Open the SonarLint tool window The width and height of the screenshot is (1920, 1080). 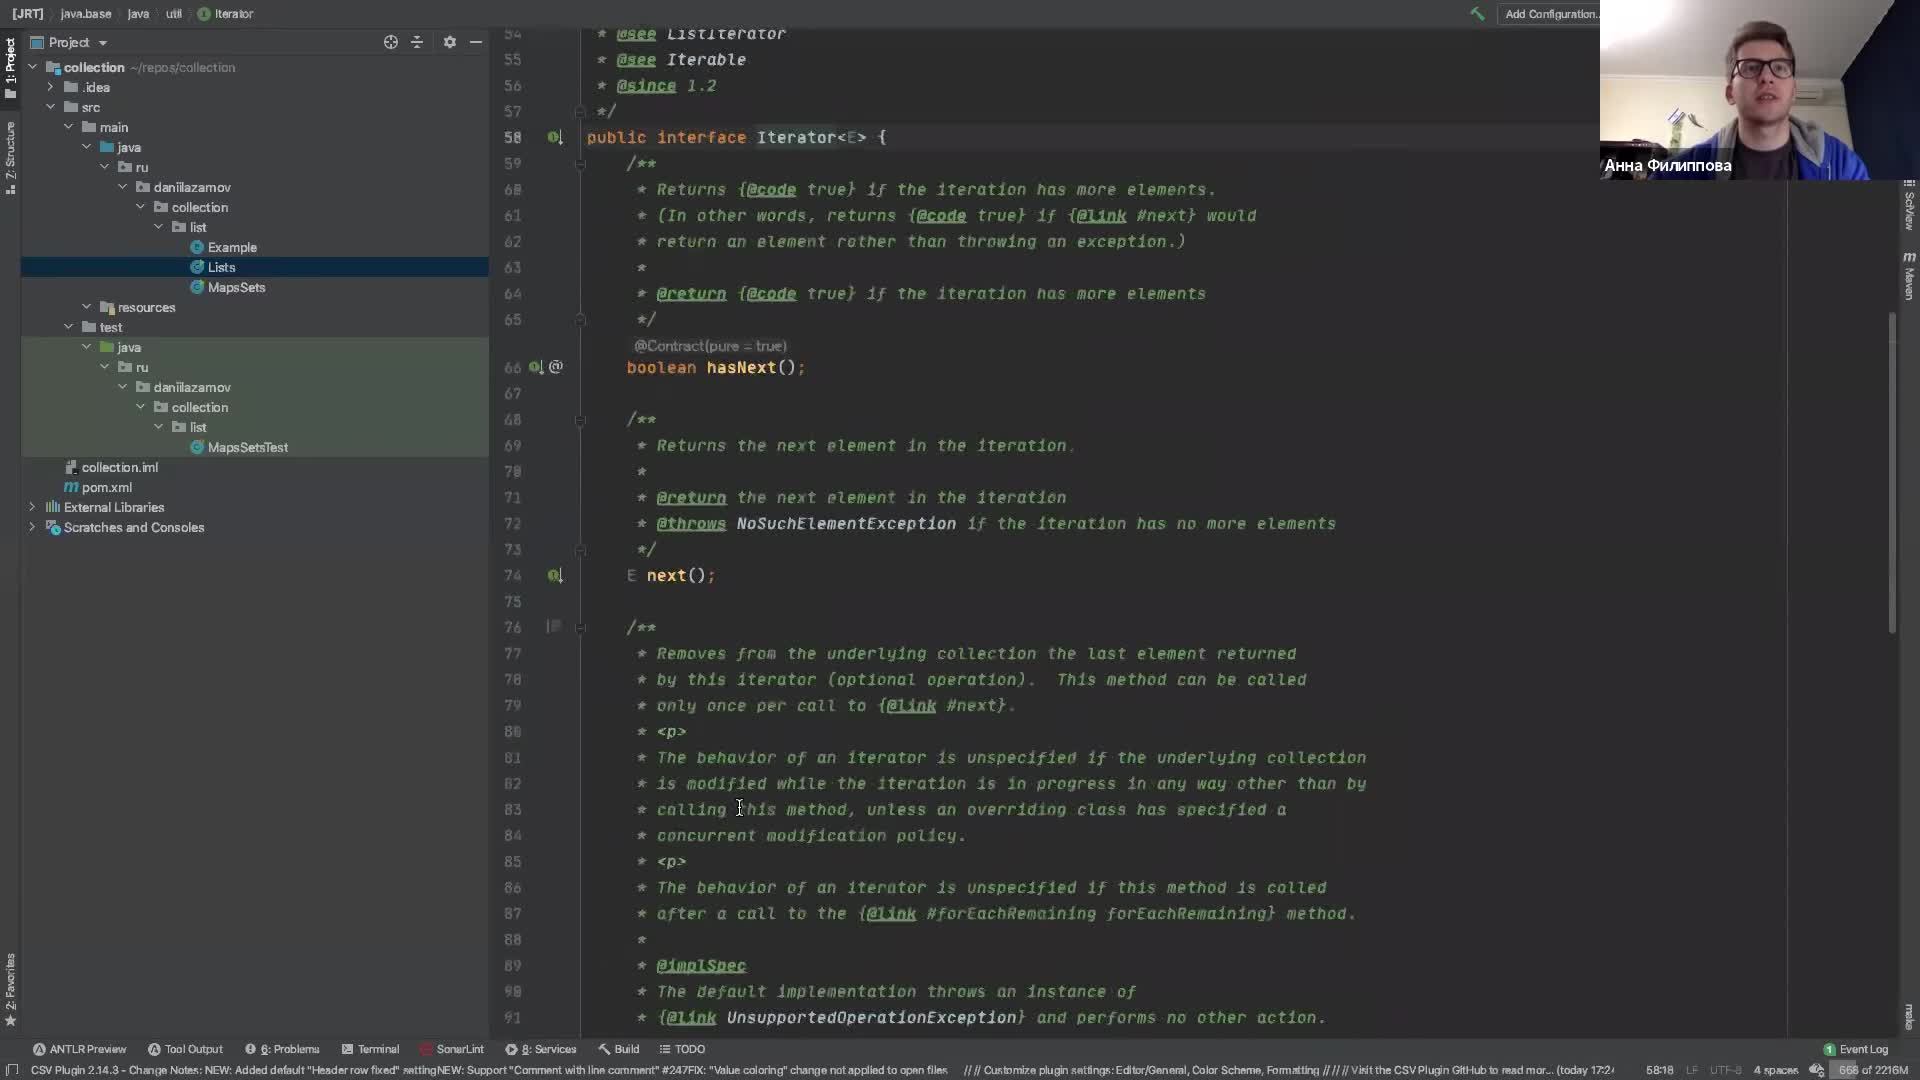(x=452, y=1049)
